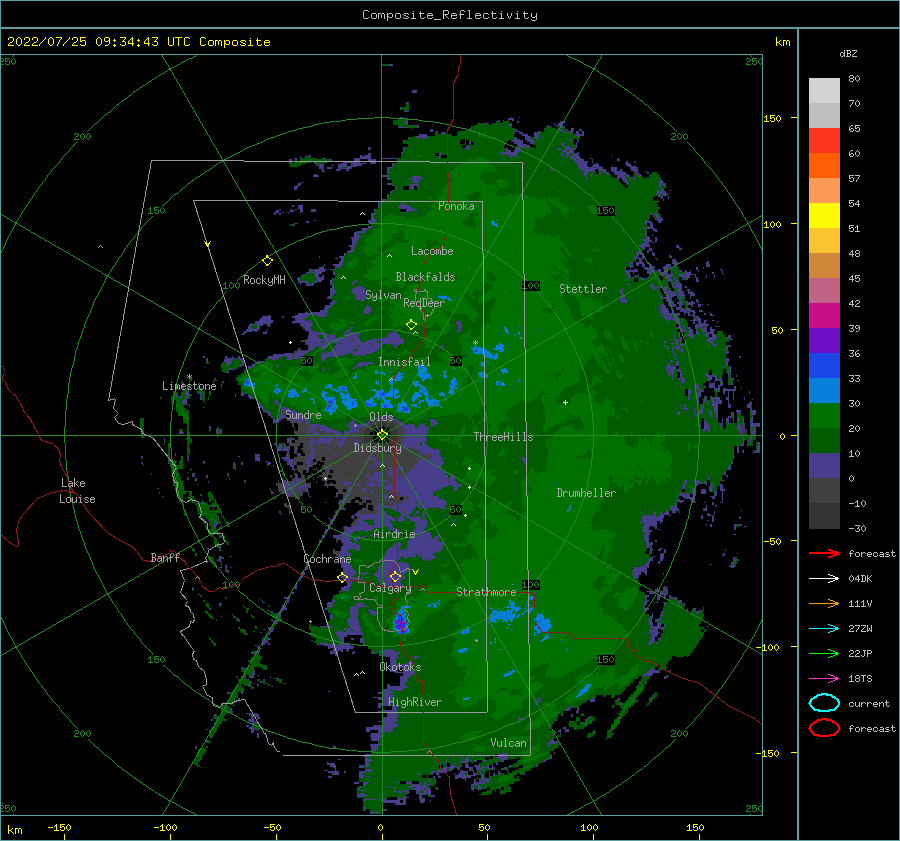Click the ThreeHills label

(503, 437)
